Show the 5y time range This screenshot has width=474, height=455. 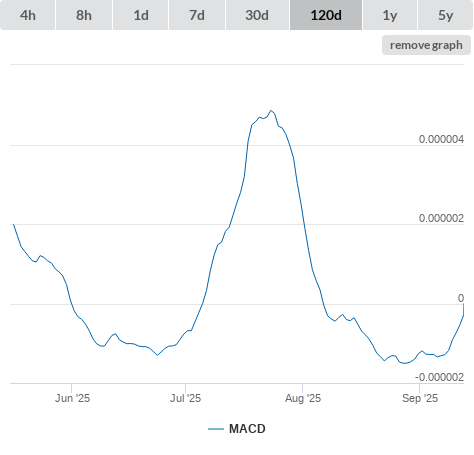tap(445, 15)
